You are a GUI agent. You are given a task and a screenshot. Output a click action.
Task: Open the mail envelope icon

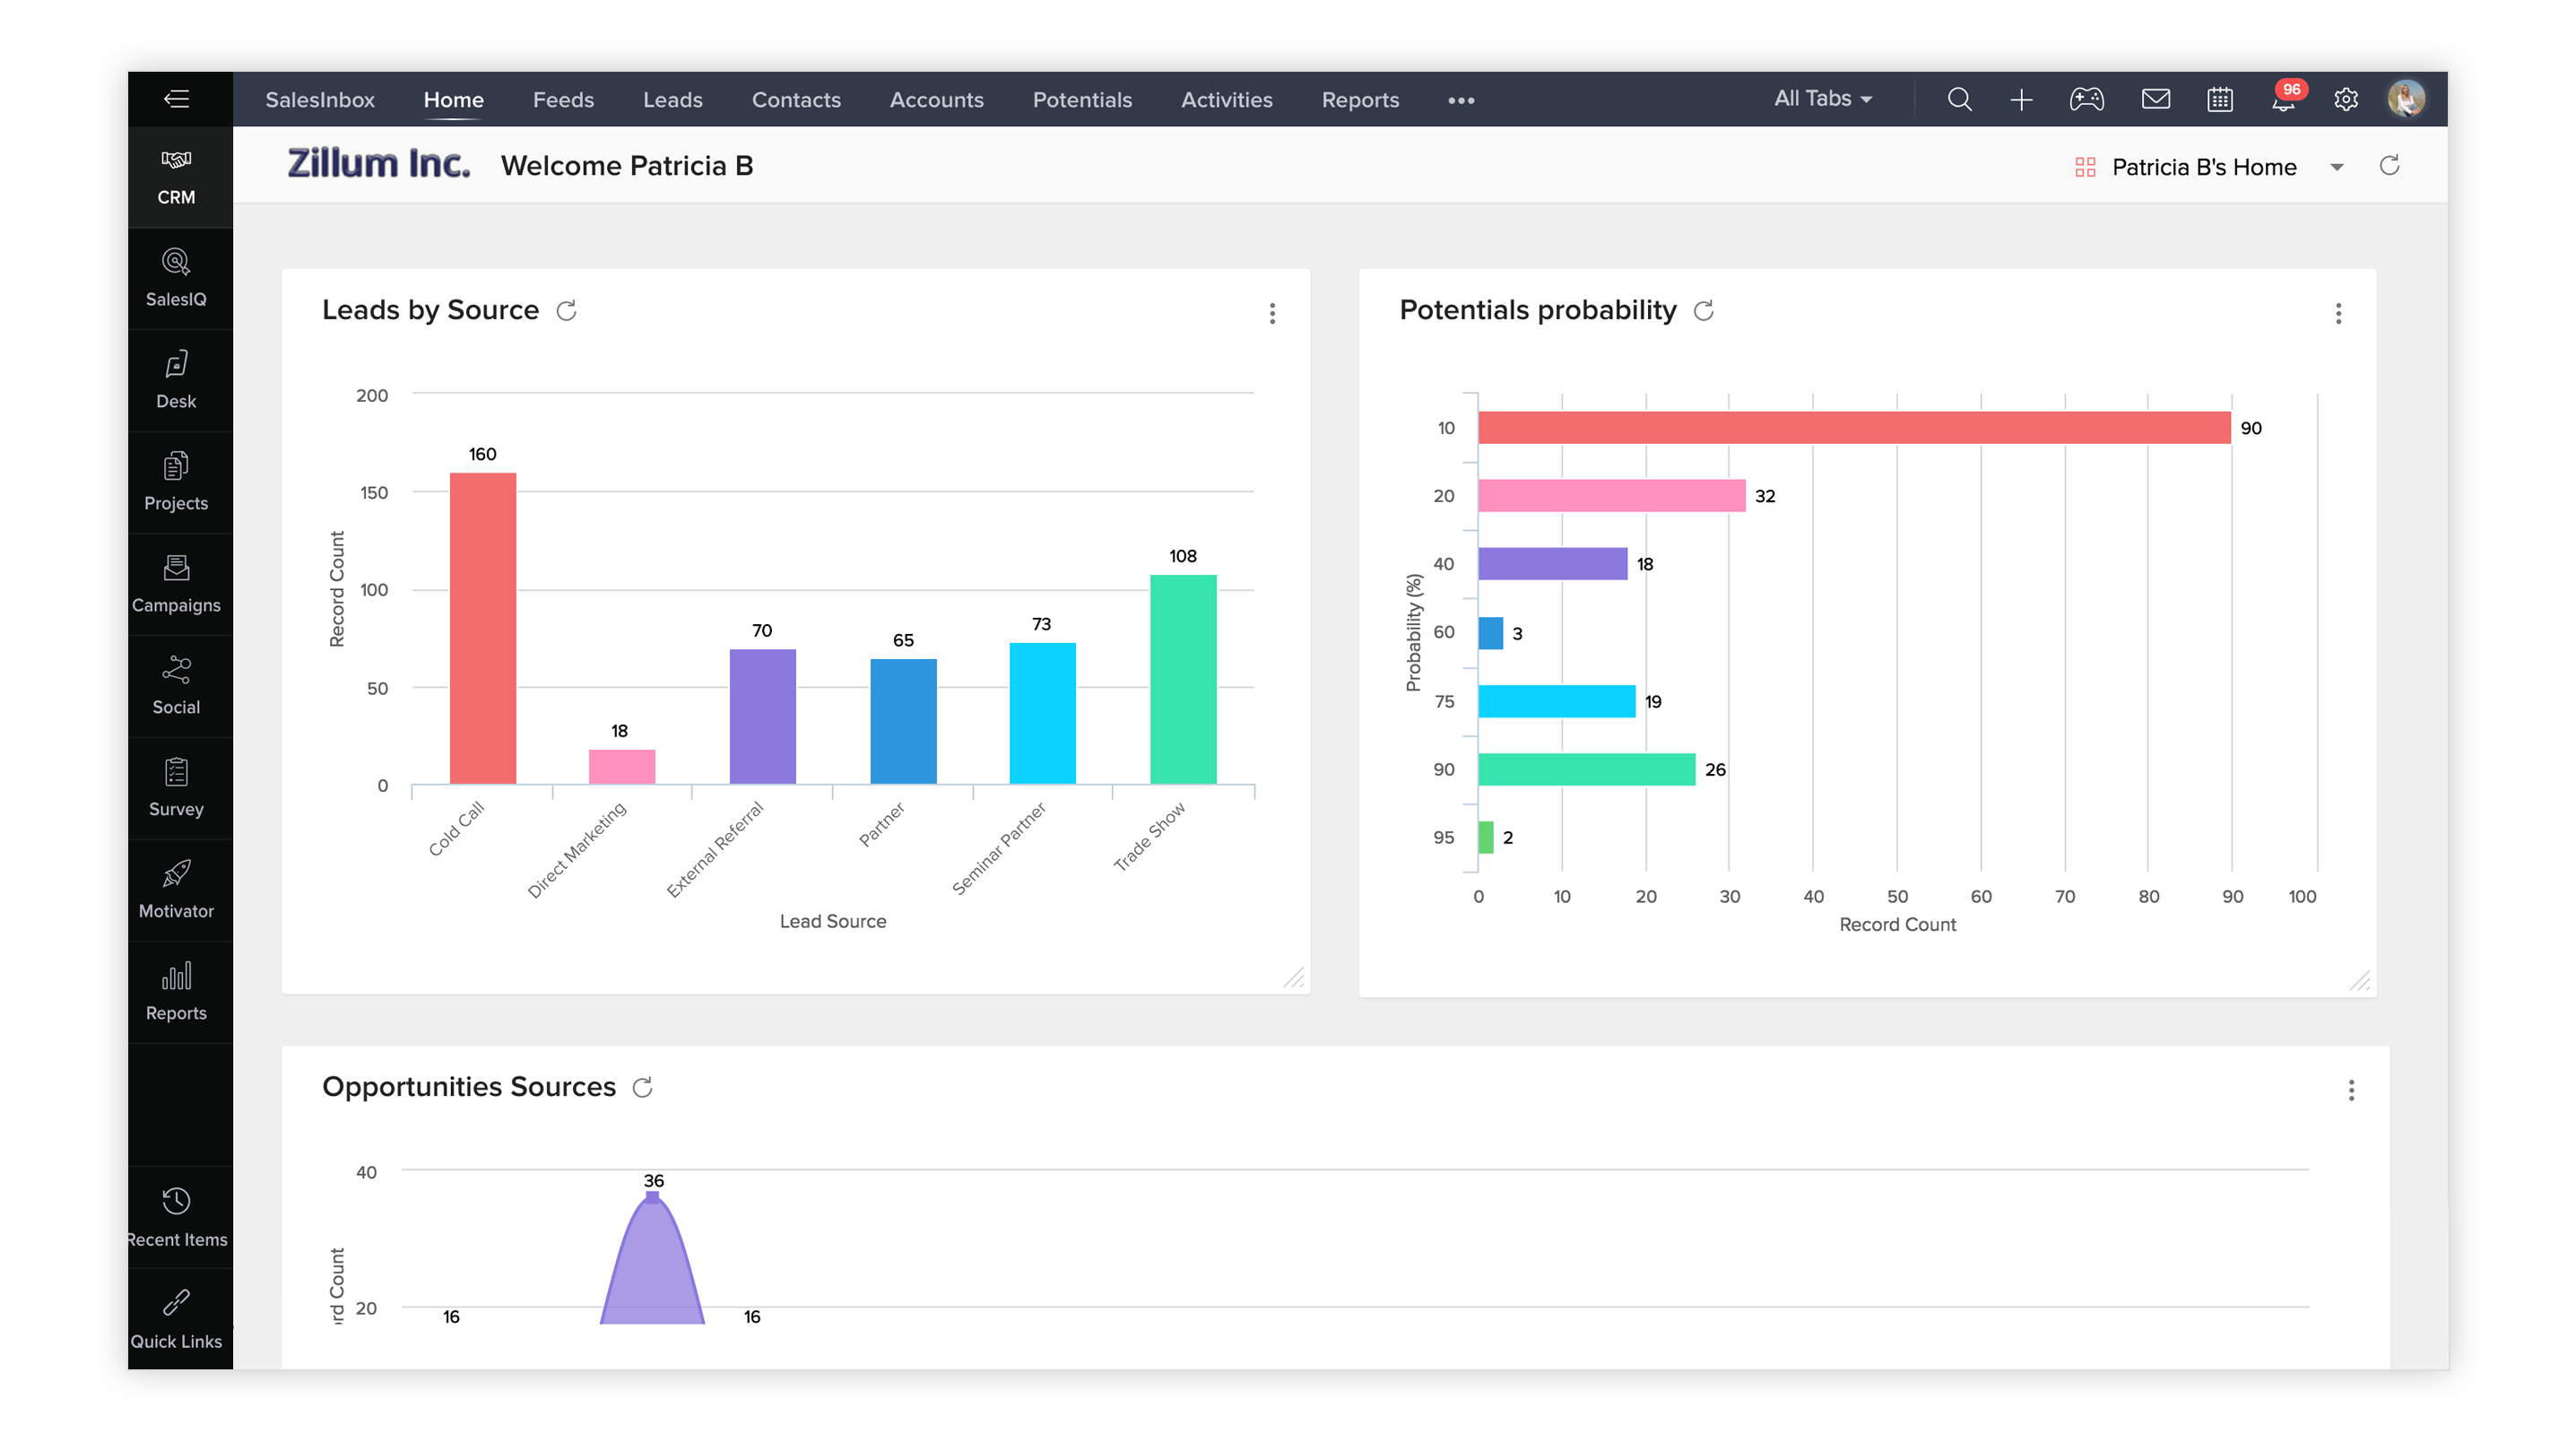2155,99
